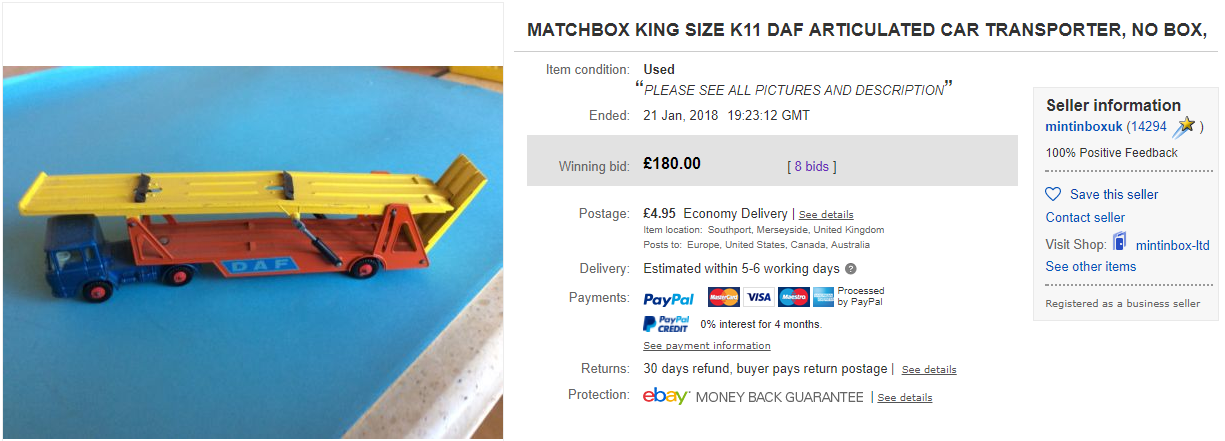Visit the mintinbox-ltd shop link
Image resolution: width=1225 pixels, height=441 pixels.
coord(1172,244)
